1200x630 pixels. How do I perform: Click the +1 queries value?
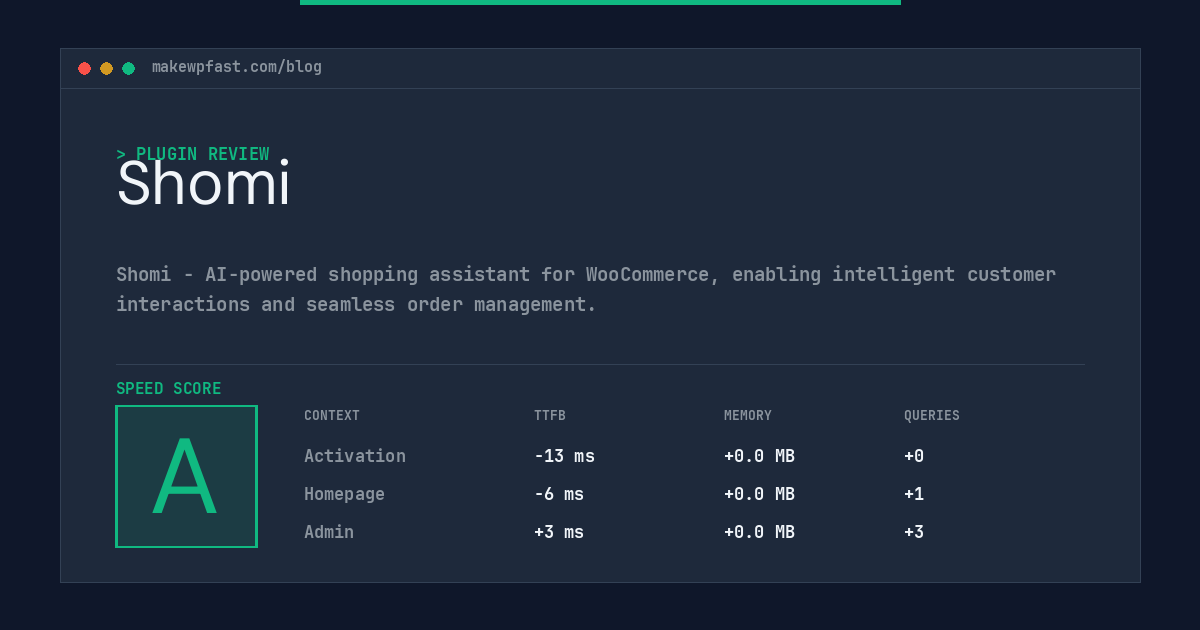(914, 494)
